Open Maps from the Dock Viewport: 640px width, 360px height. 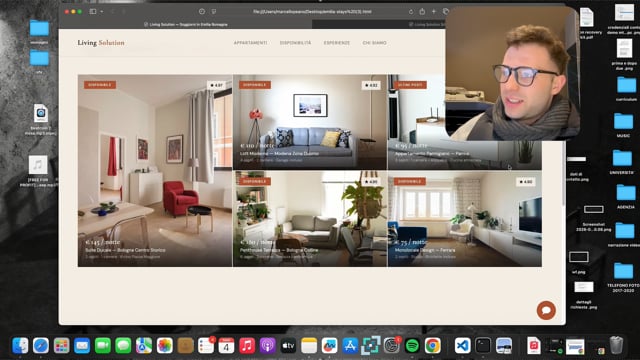click(x=144, y=346)
